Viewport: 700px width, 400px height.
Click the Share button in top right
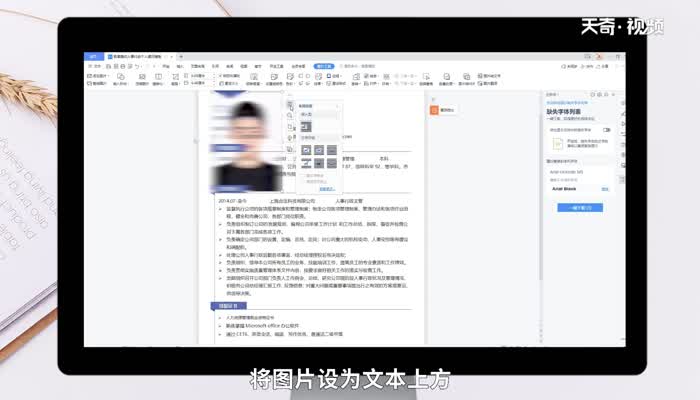603,66
